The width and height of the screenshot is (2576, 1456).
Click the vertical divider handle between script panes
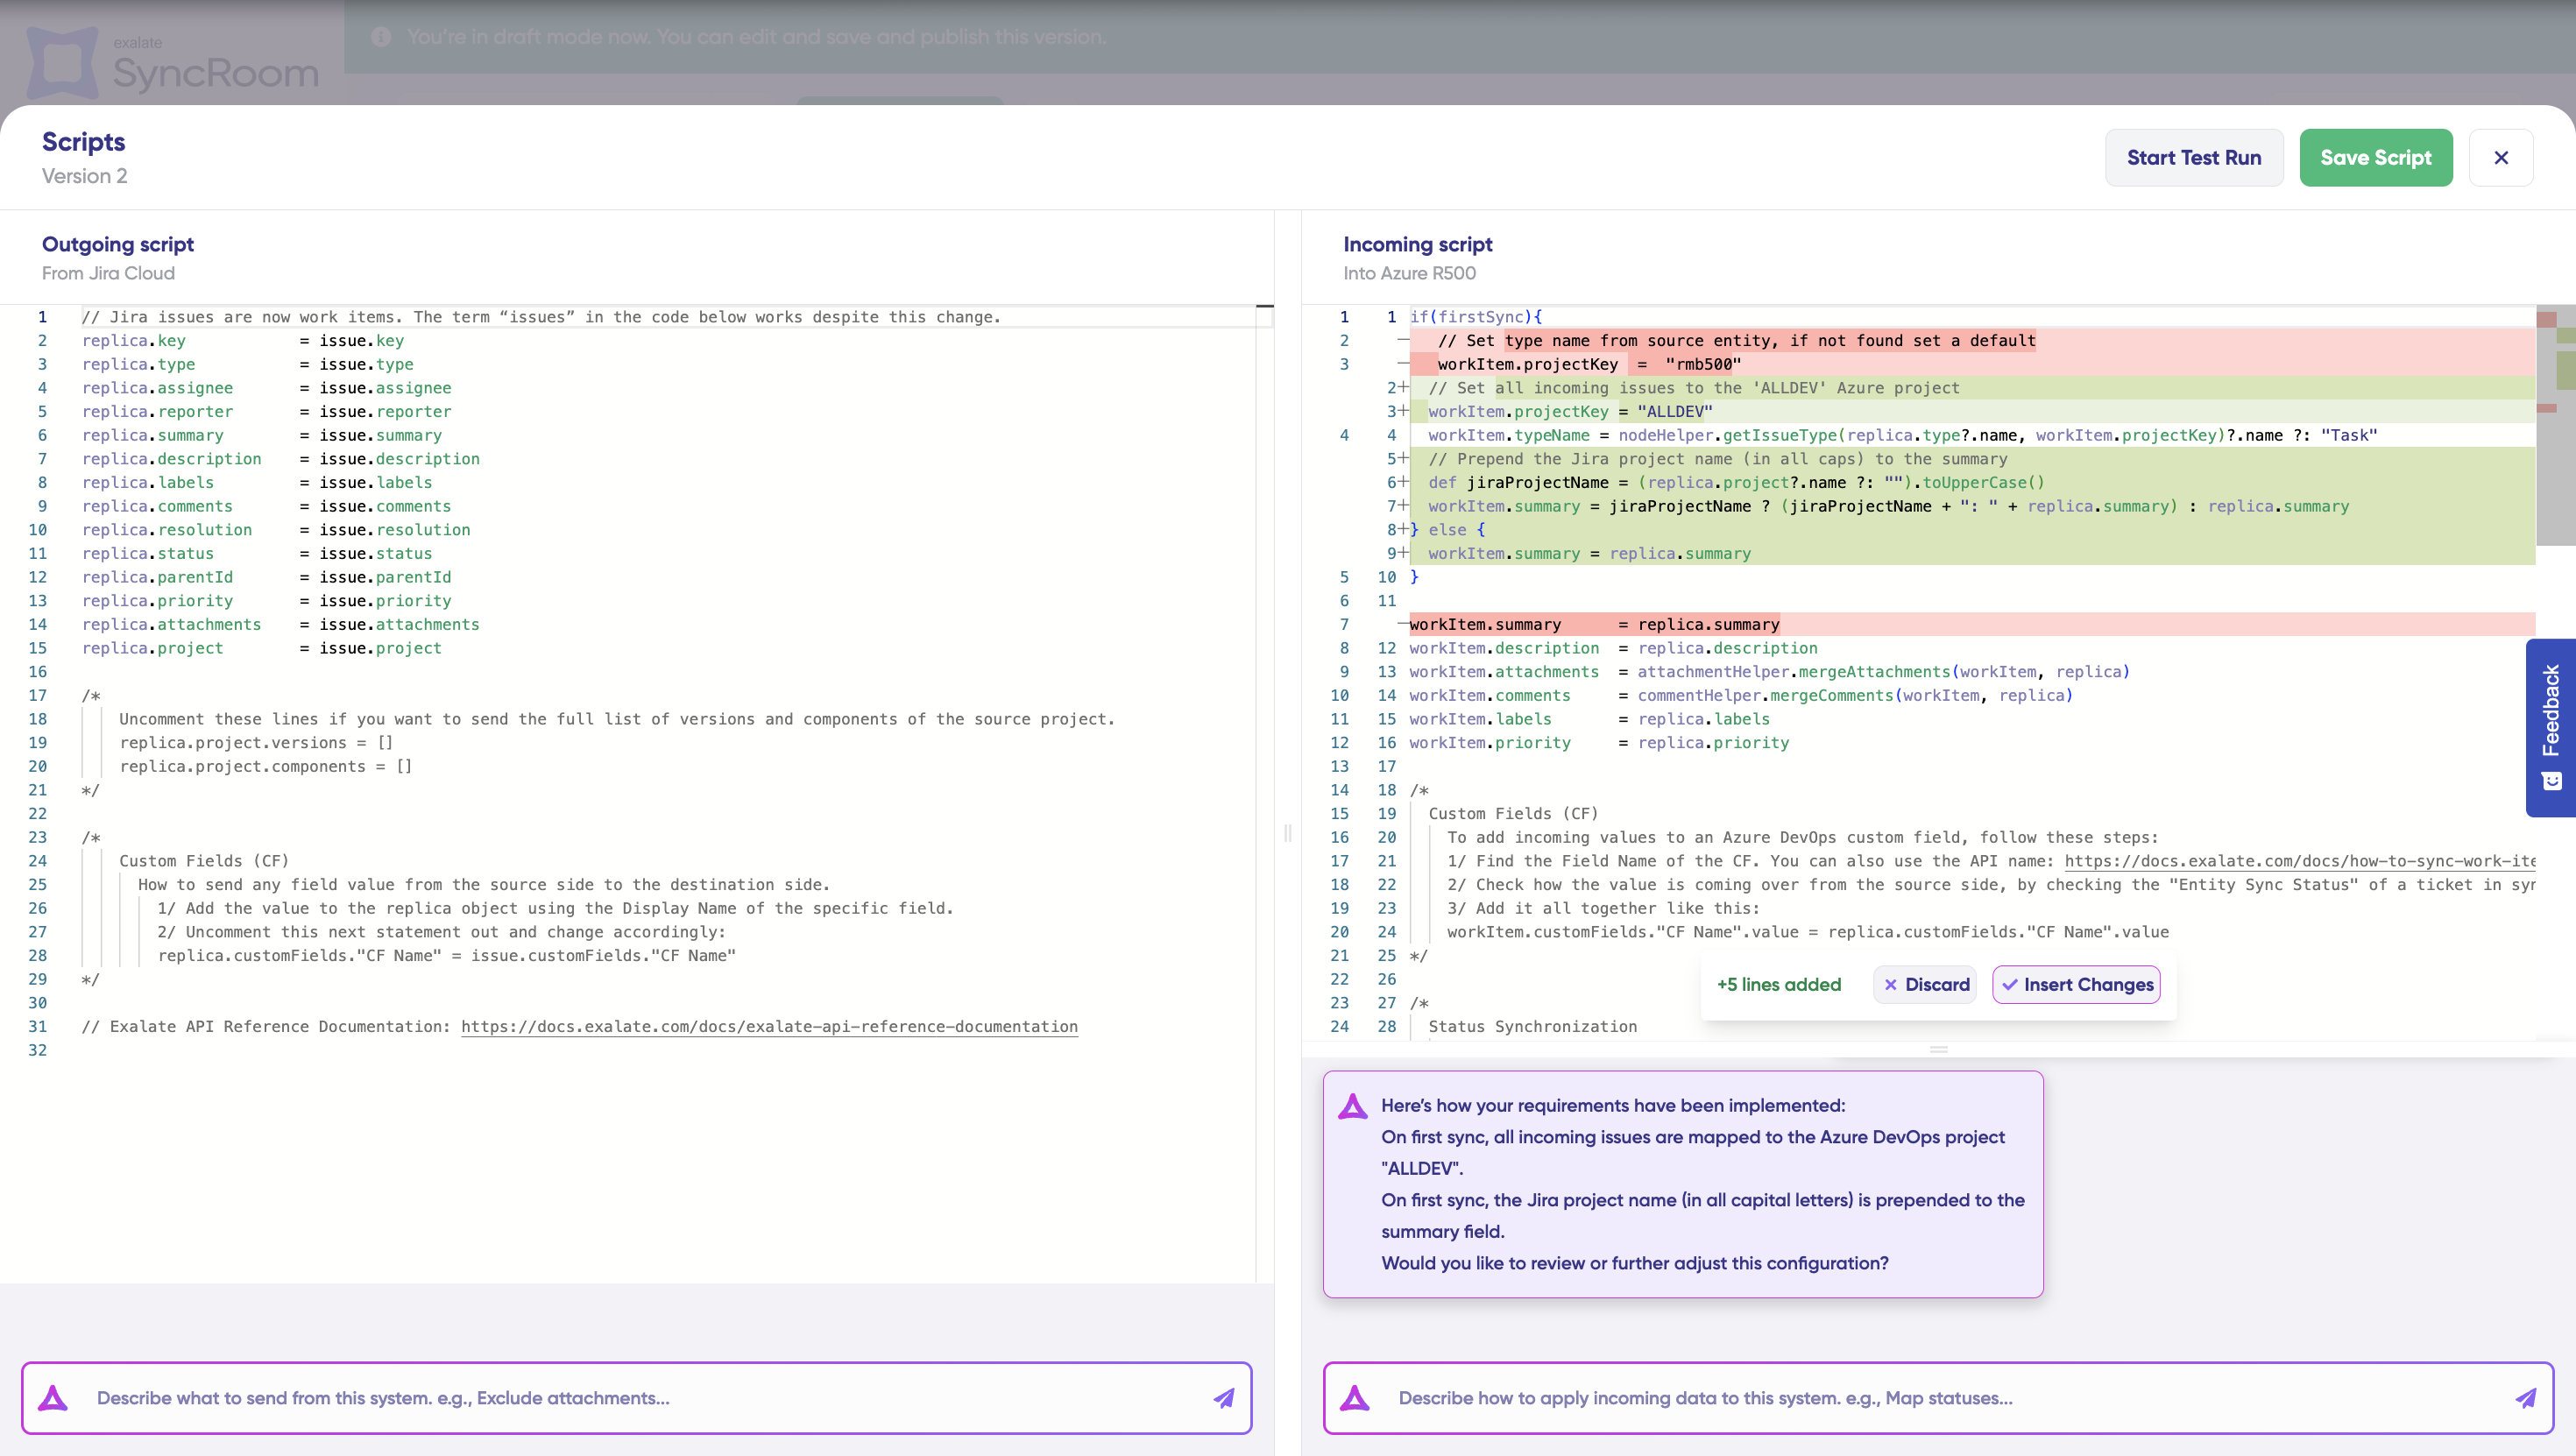coord(1288,832)
